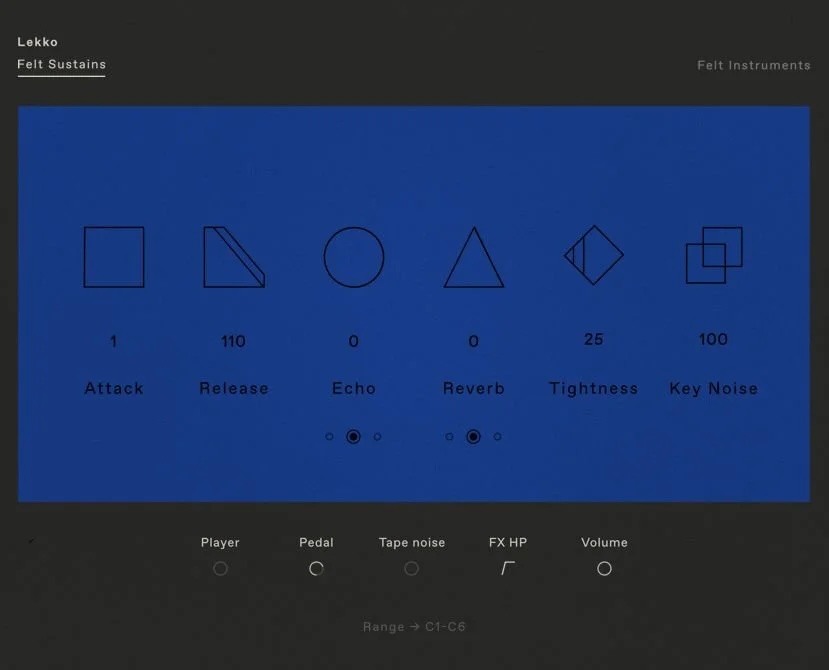Select the first Echo mode dot
The image size is (829, 670).
pos(329,437)
